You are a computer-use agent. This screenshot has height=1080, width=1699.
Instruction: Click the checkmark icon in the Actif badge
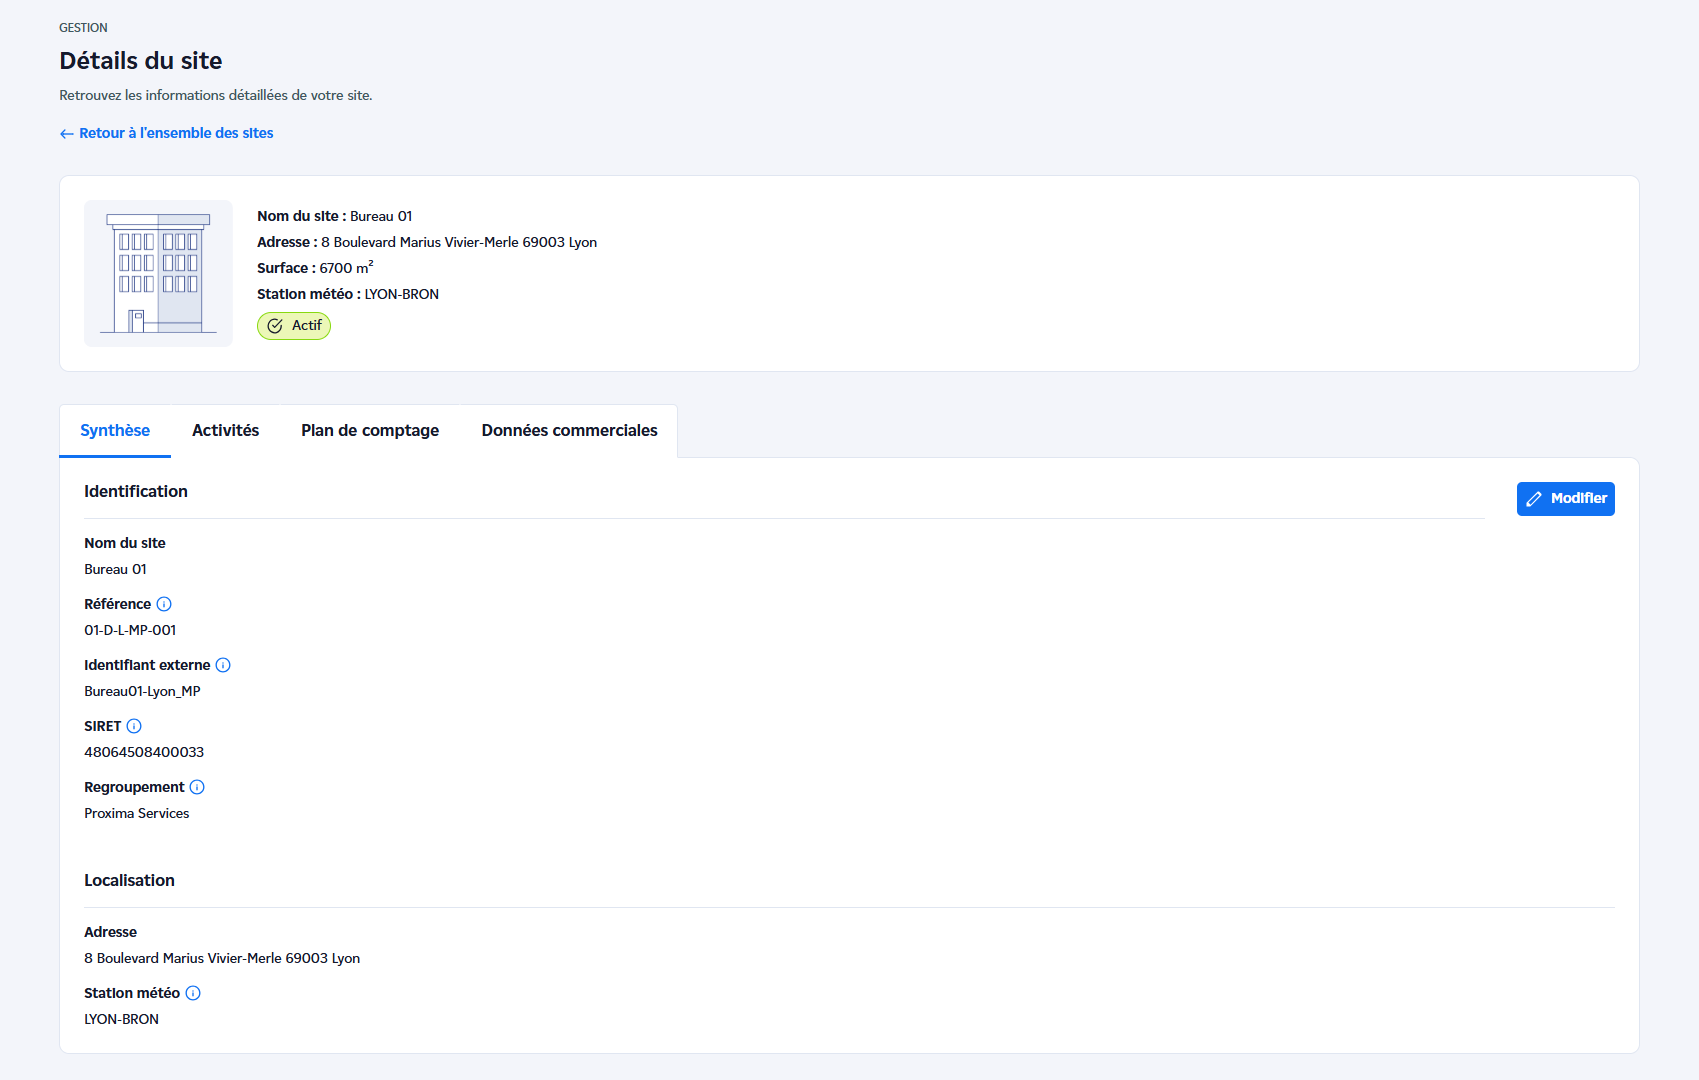[x=275, y=326]
